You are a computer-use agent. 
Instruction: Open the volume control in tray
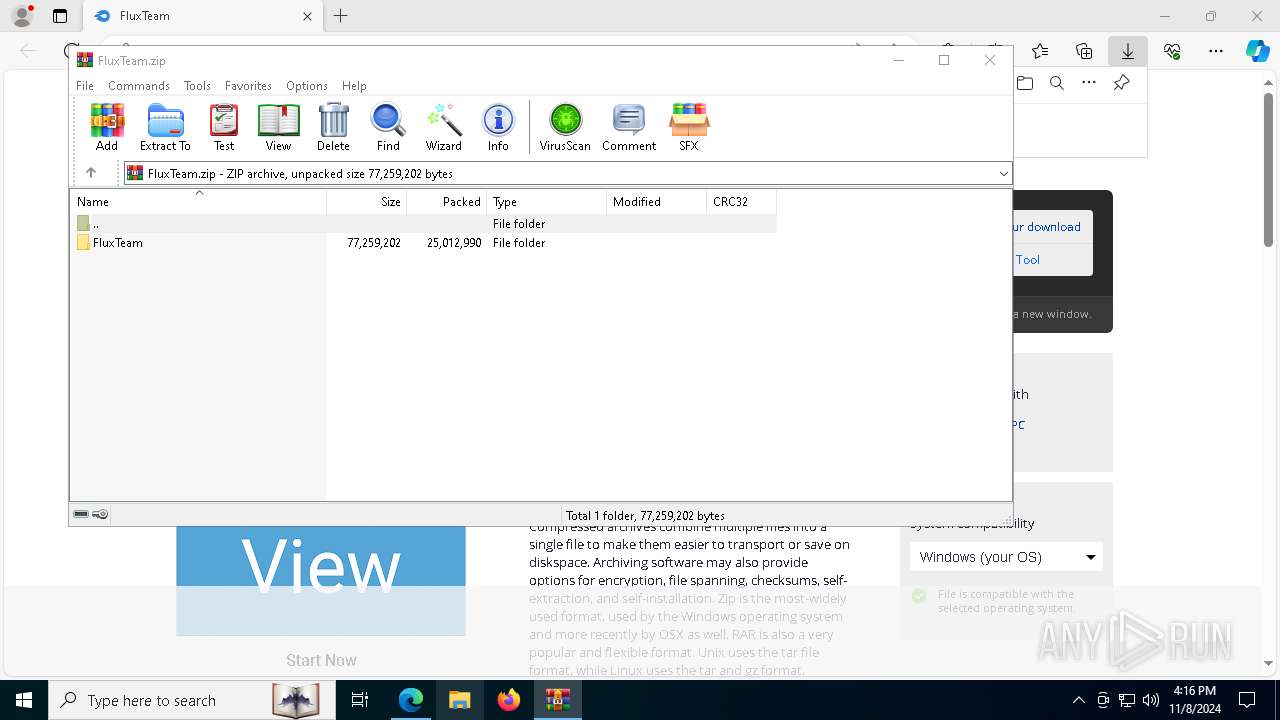click(x=1151, y=700)
